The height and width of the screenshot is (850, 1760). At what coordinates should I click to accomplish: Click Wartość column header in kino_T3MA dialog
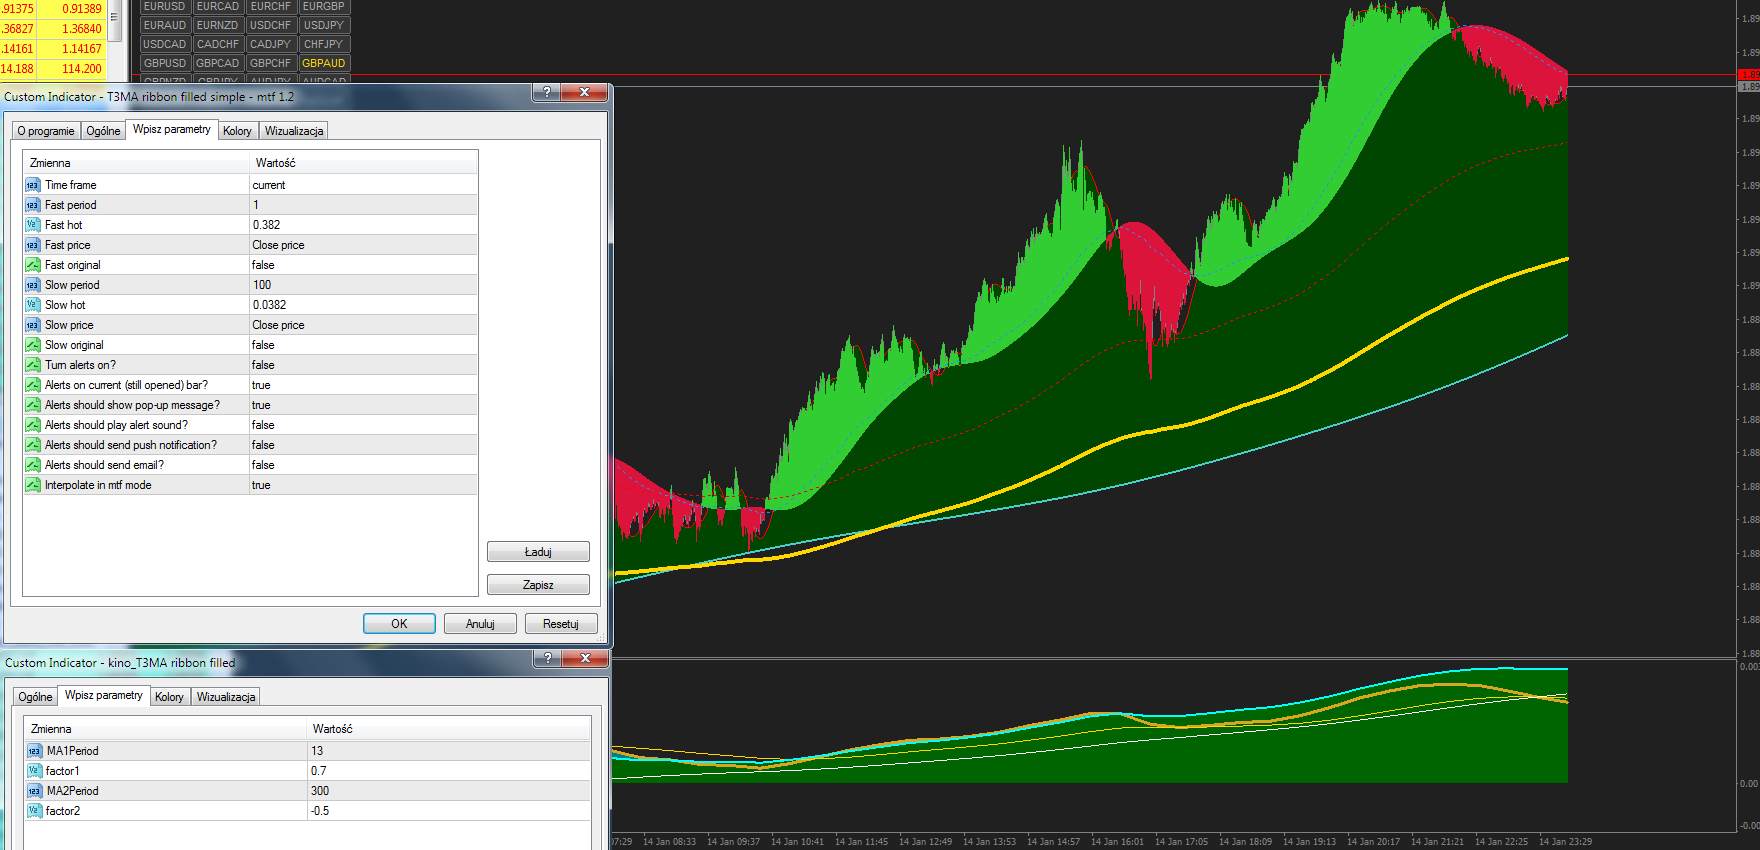(449, 729)
